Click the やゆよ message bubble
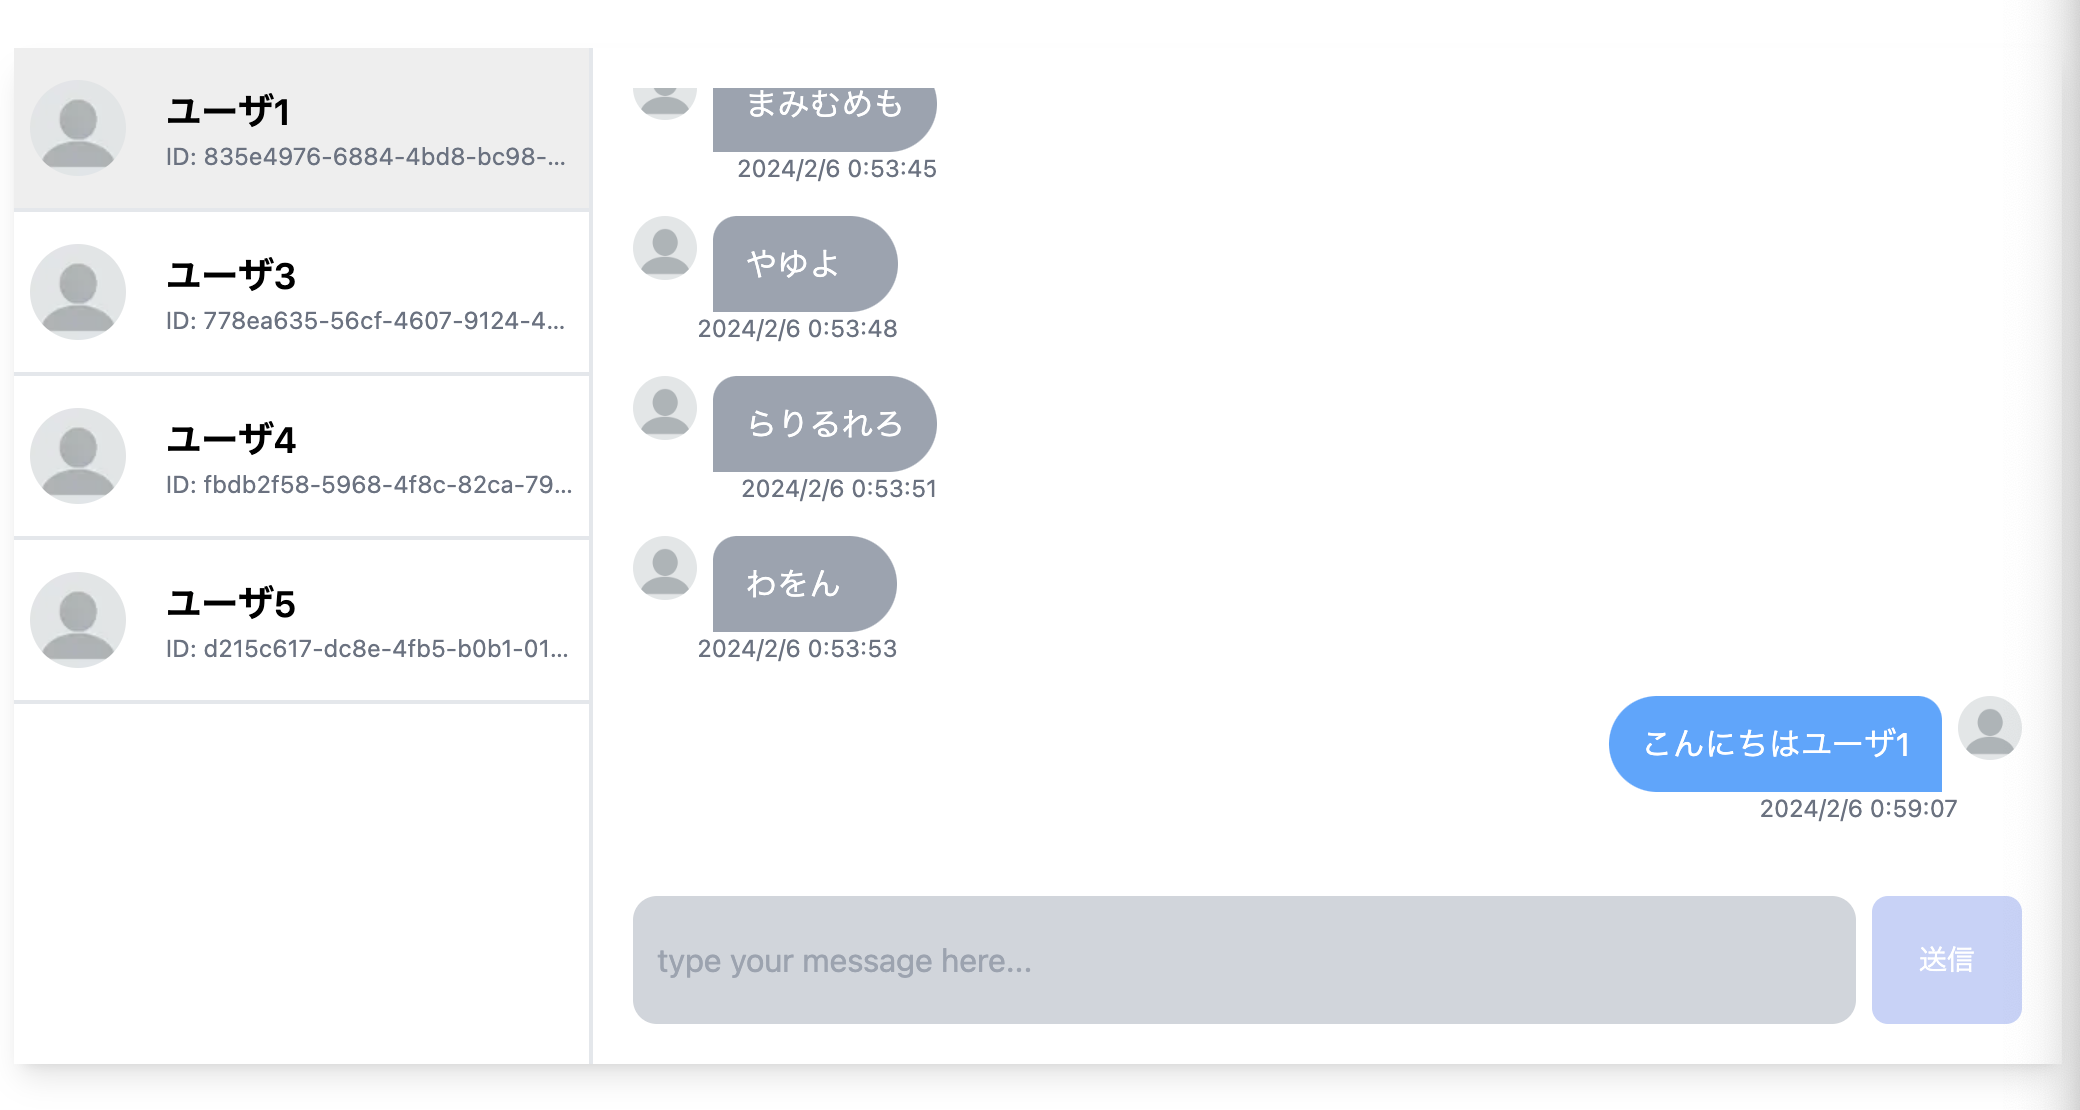The height and width of the screenshot is (1110, 2080). (804, 263)
